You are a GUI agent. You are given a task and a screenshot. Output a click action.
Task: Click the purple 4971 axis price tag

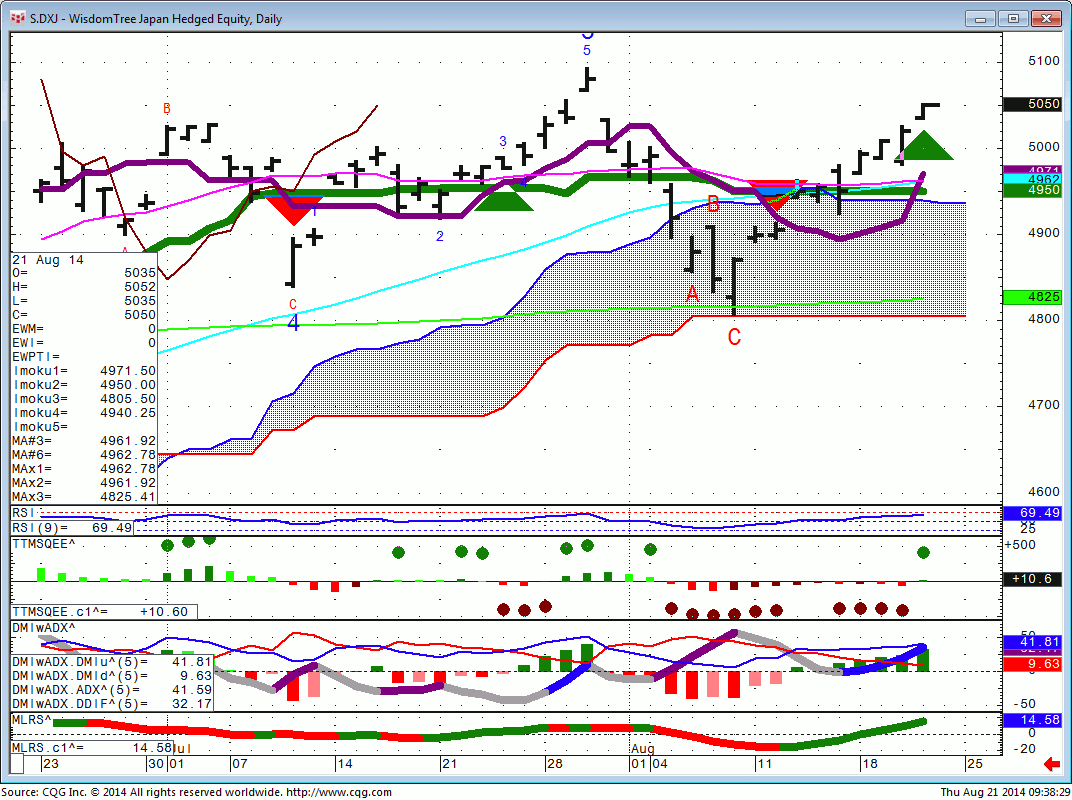point(1032,169)
